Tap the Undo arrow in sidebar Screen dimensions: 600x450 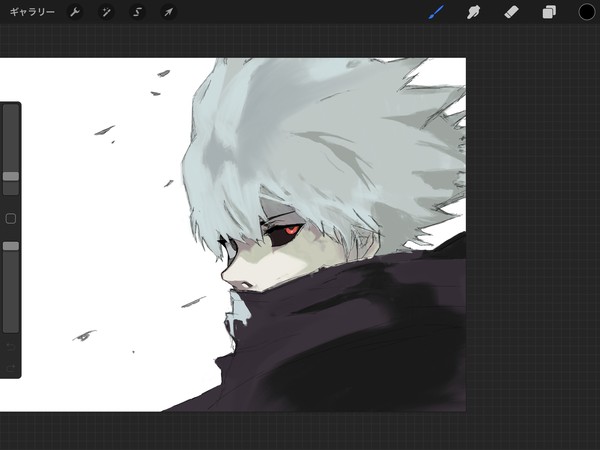(x=11, y=347)
